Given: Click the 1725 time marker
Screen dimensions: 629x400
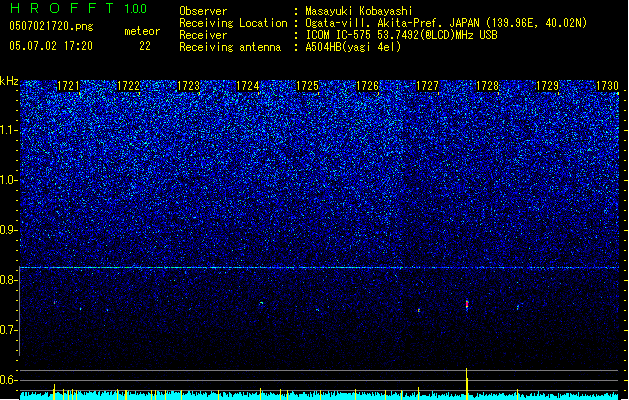Looking at the screenshot, I should [307, 86].
